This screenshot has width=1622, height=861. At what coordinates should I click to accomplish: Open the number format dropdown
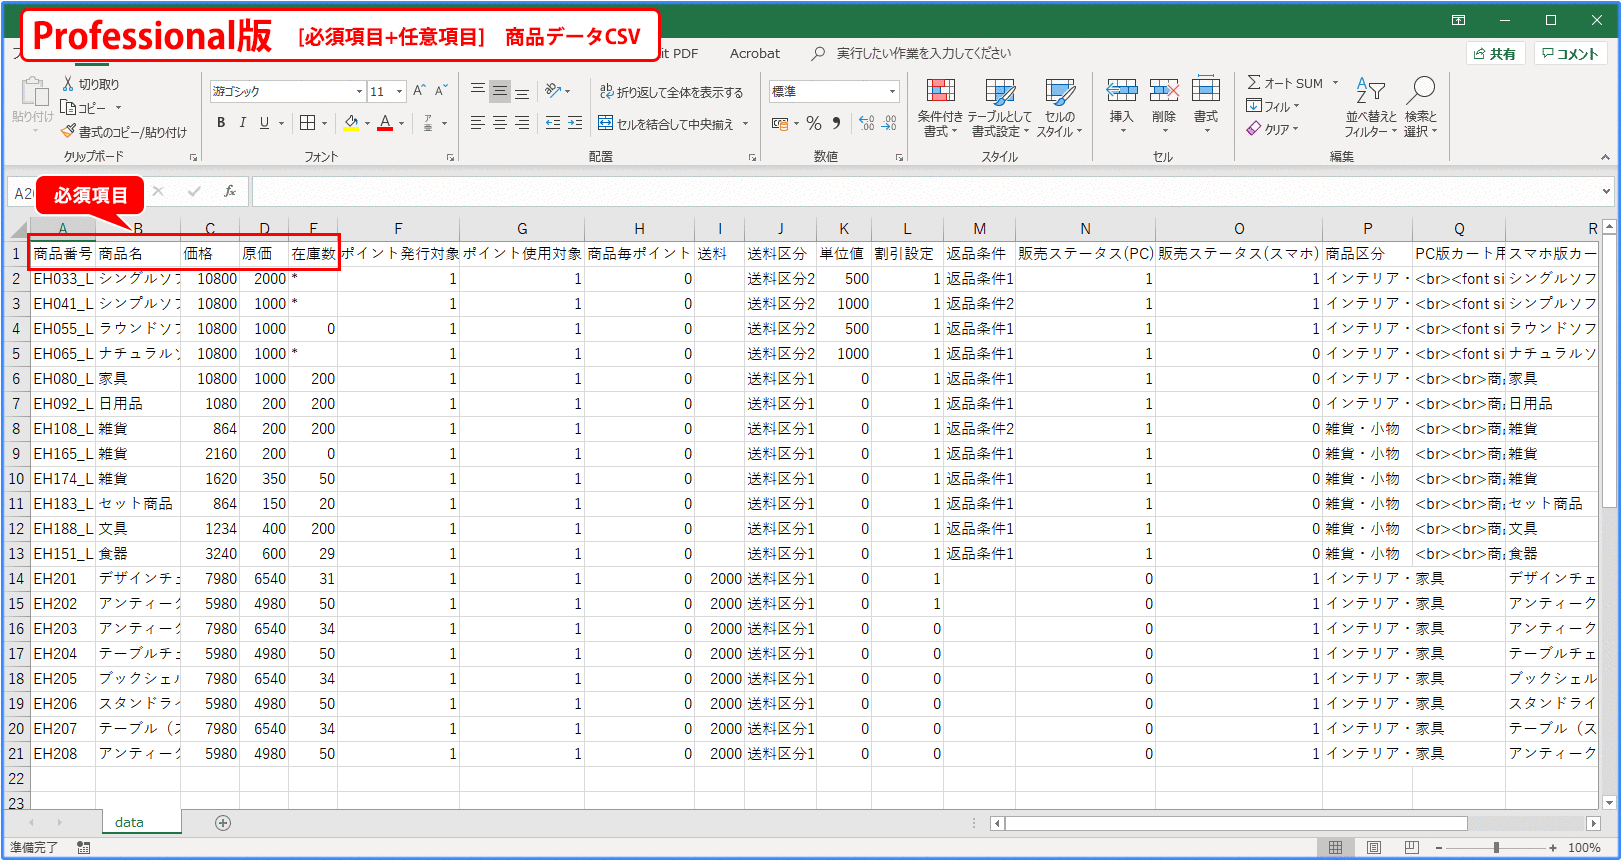coord(892,92)
